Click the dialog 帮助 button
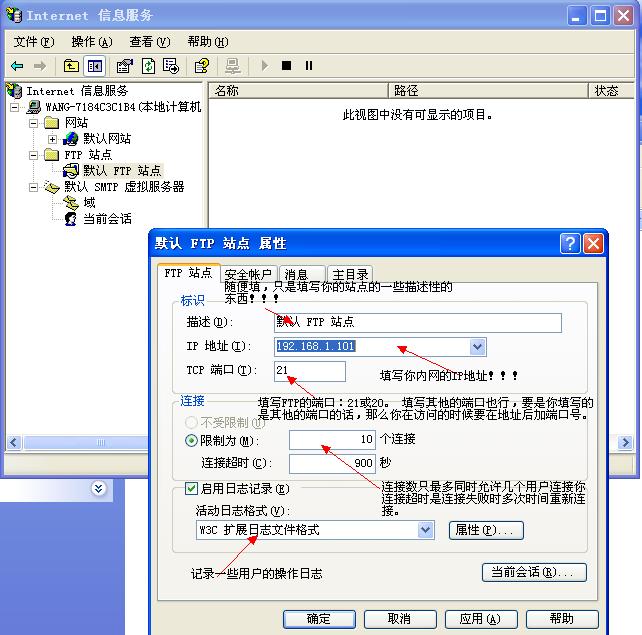Screen dimensions: 642x635 (562, 619)
